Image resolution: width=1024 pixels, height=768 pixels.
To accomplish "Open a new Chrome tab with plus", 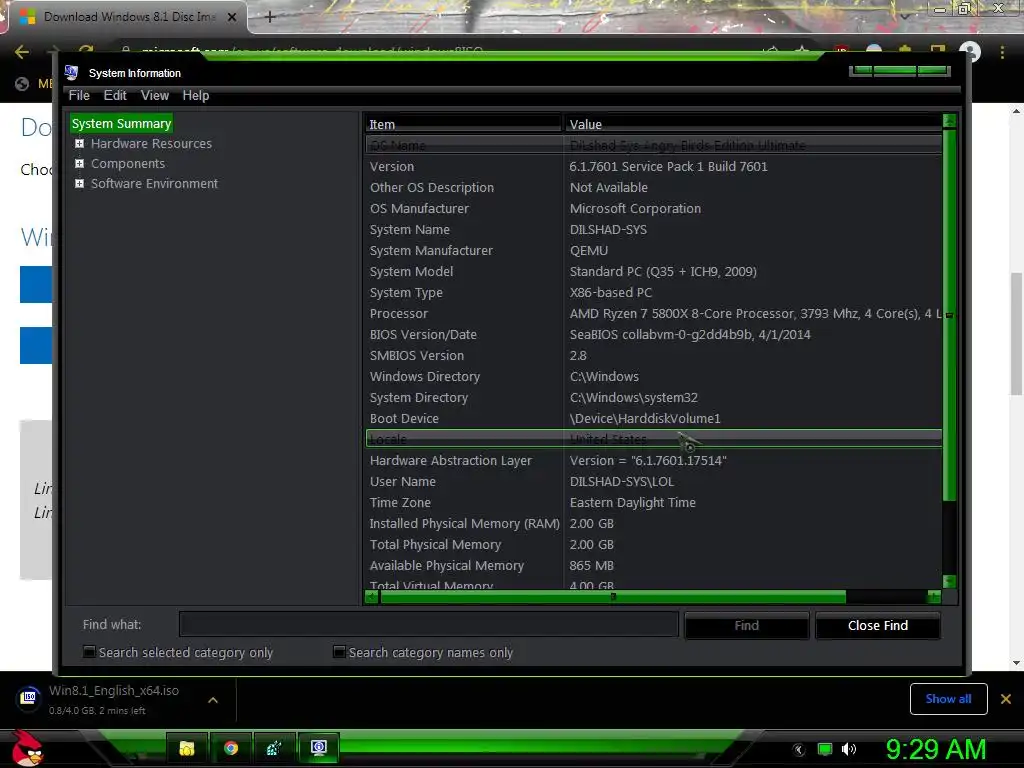I will [x=270, y=17].
